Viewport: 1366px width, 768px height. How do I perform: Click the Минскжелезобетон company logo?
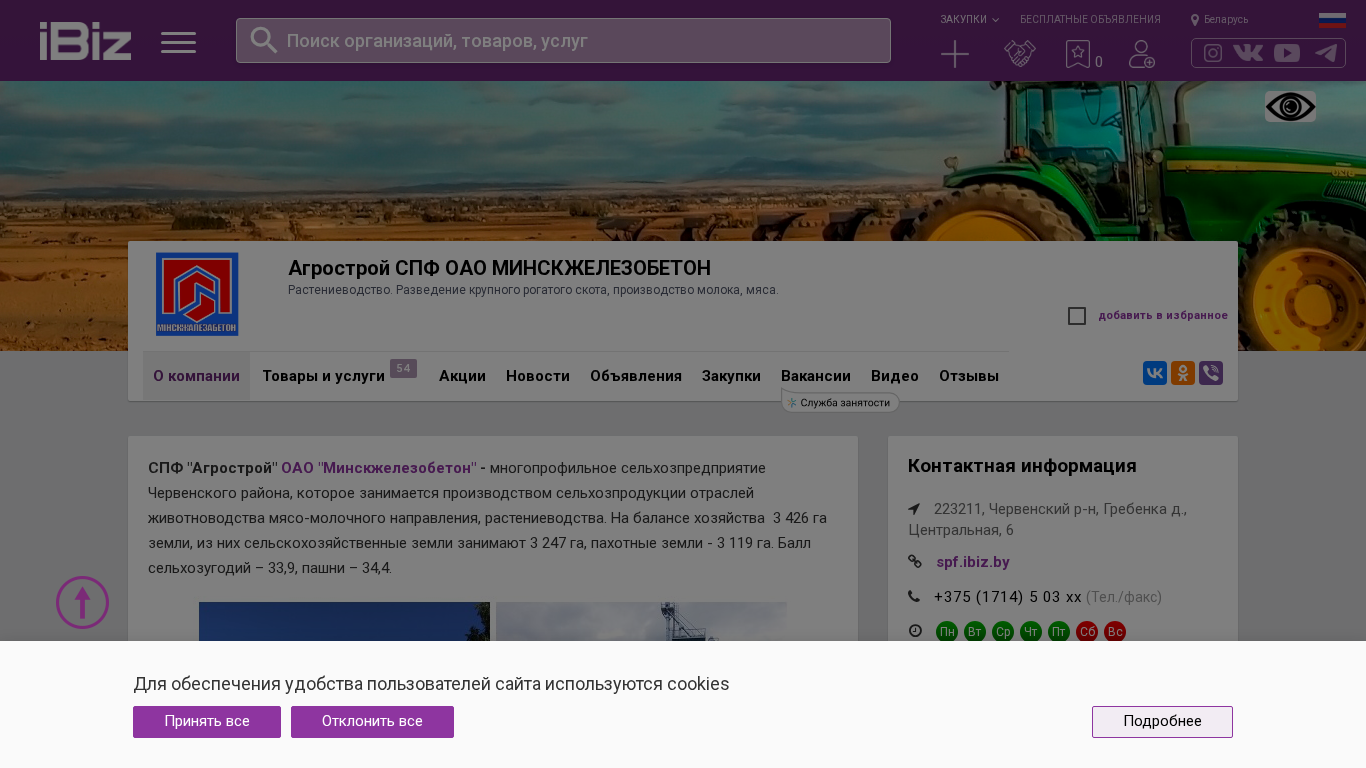[197, 294]
